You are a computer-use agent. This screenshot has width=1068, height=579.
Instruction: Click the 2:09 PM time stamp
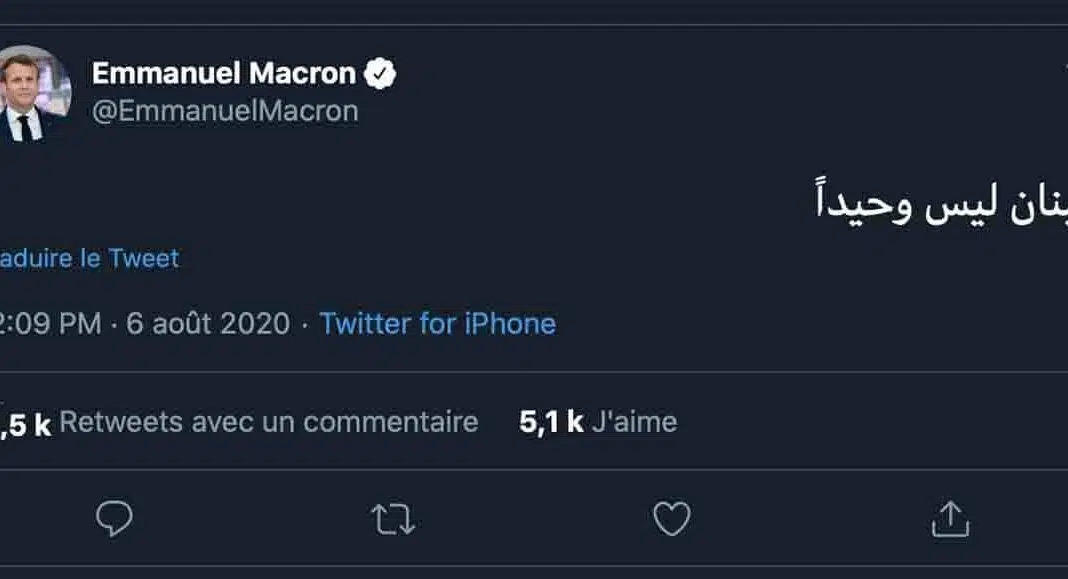50,324
